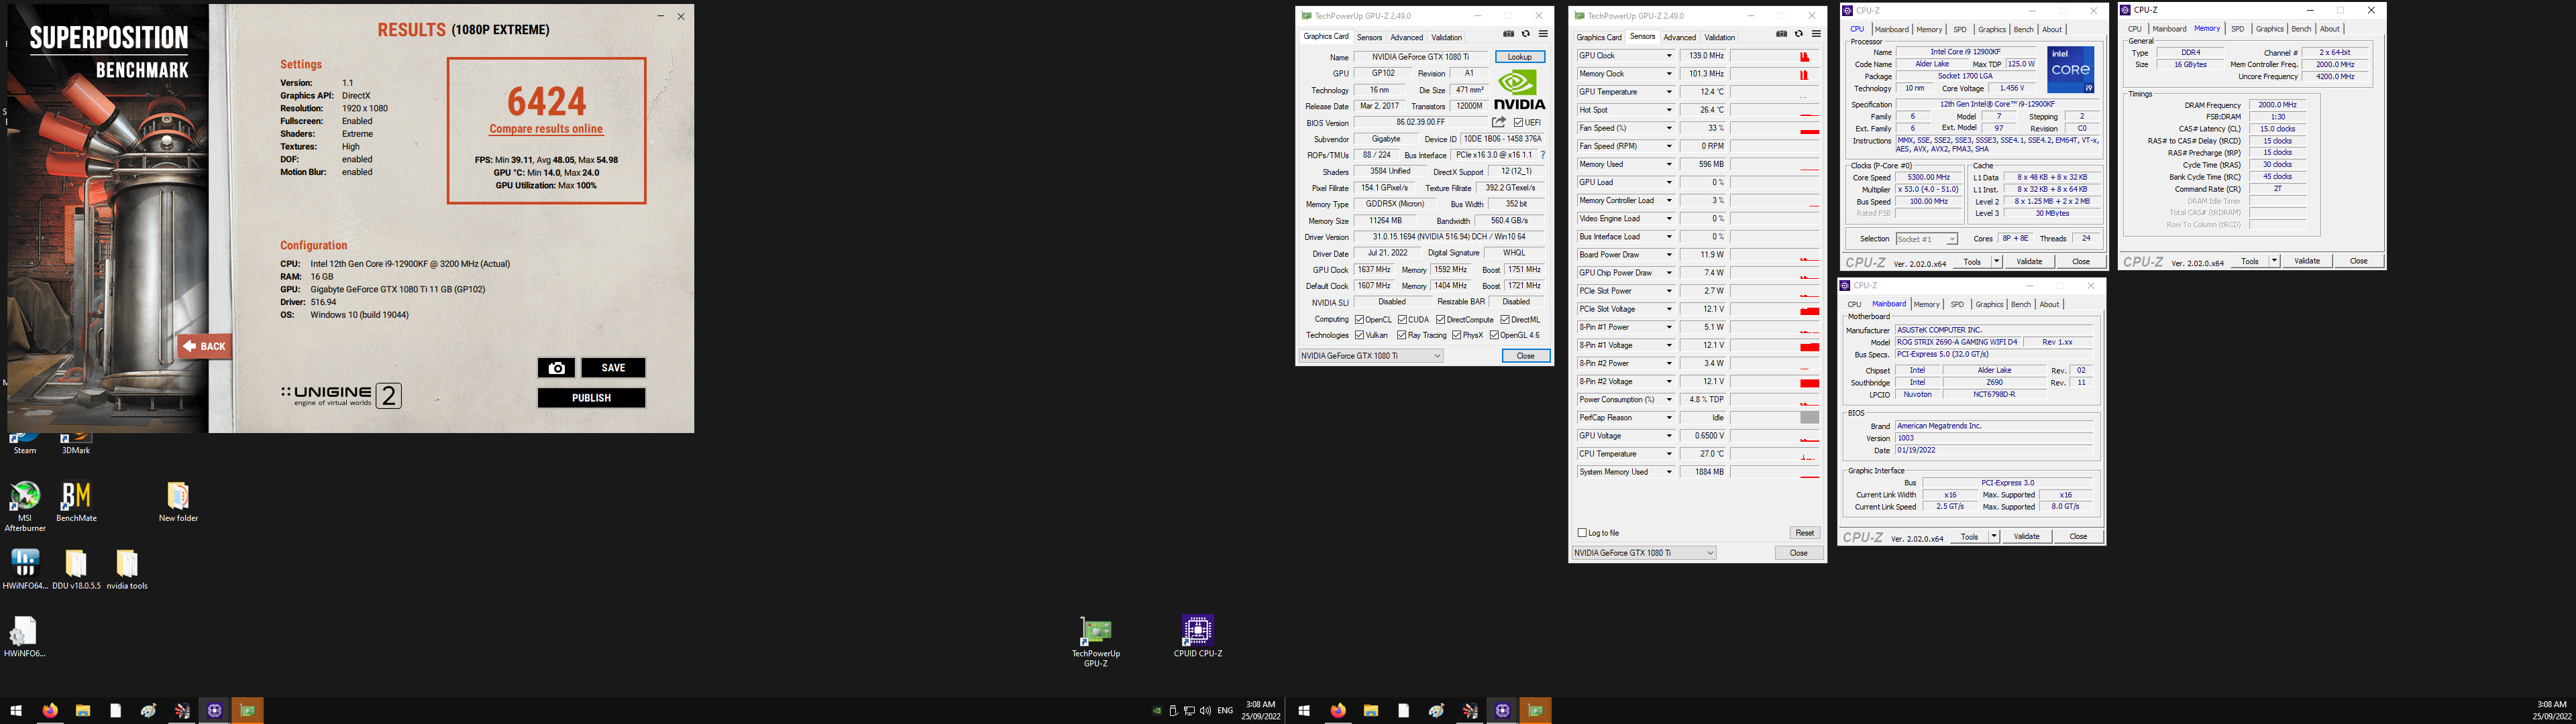Open the Board Power Draw sensor dropdown
This screenshot has height=724, width=2576.
coord(1668,255)
